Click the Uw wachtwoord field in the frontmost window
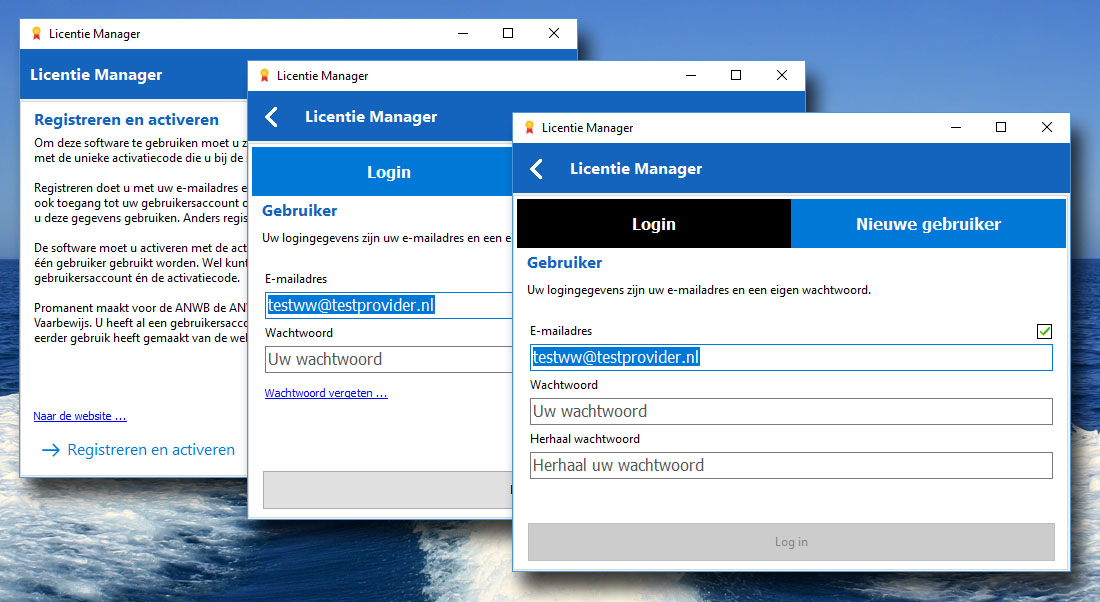Viewport: 1100px width, 602px height. [x=790, y=411]
